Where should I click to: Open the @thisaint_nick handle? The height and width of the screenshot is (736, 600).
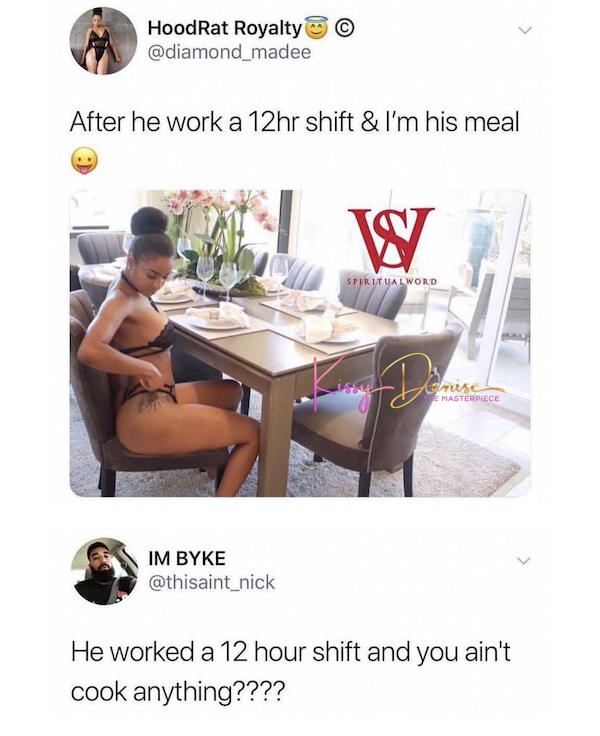pos(211,583)
